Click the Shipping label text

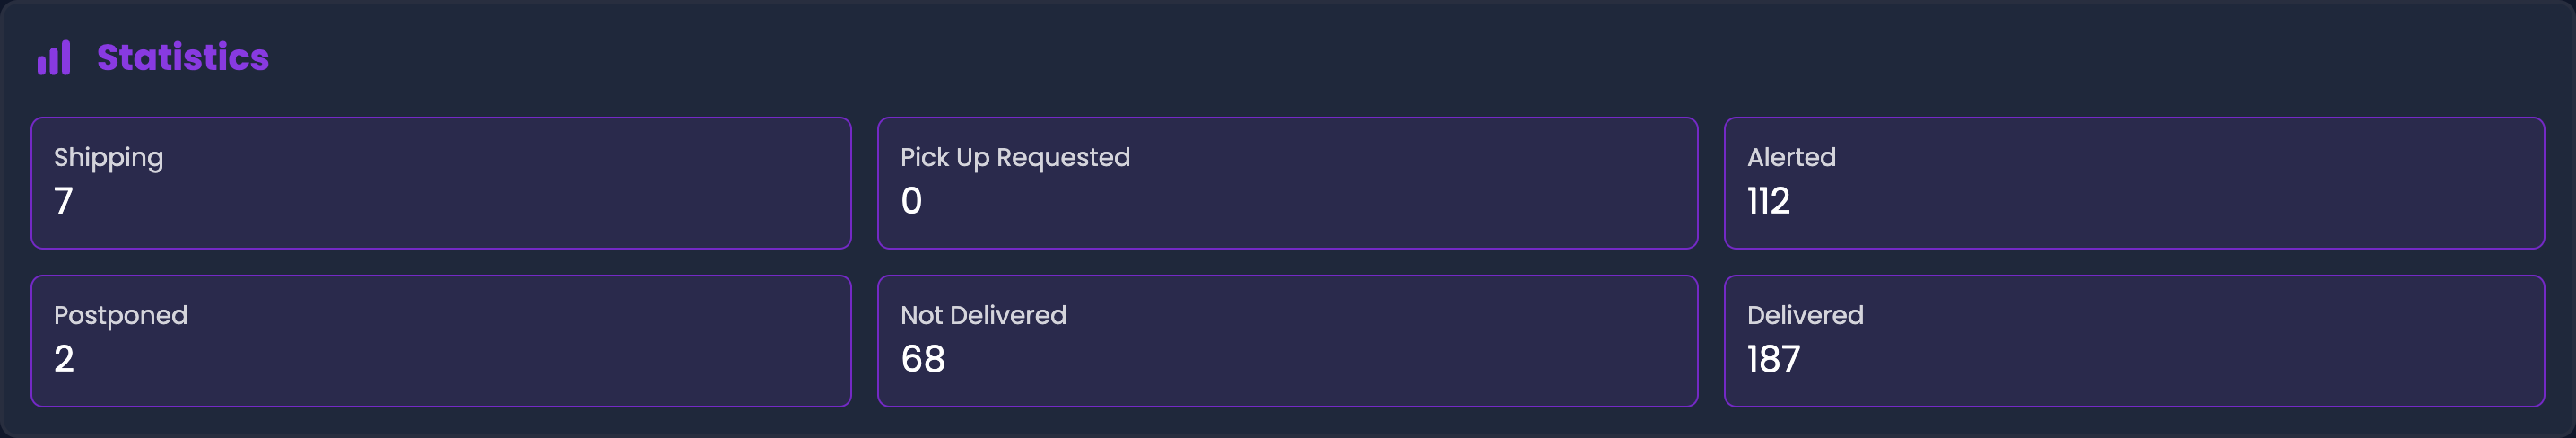(x=108, y=158)
